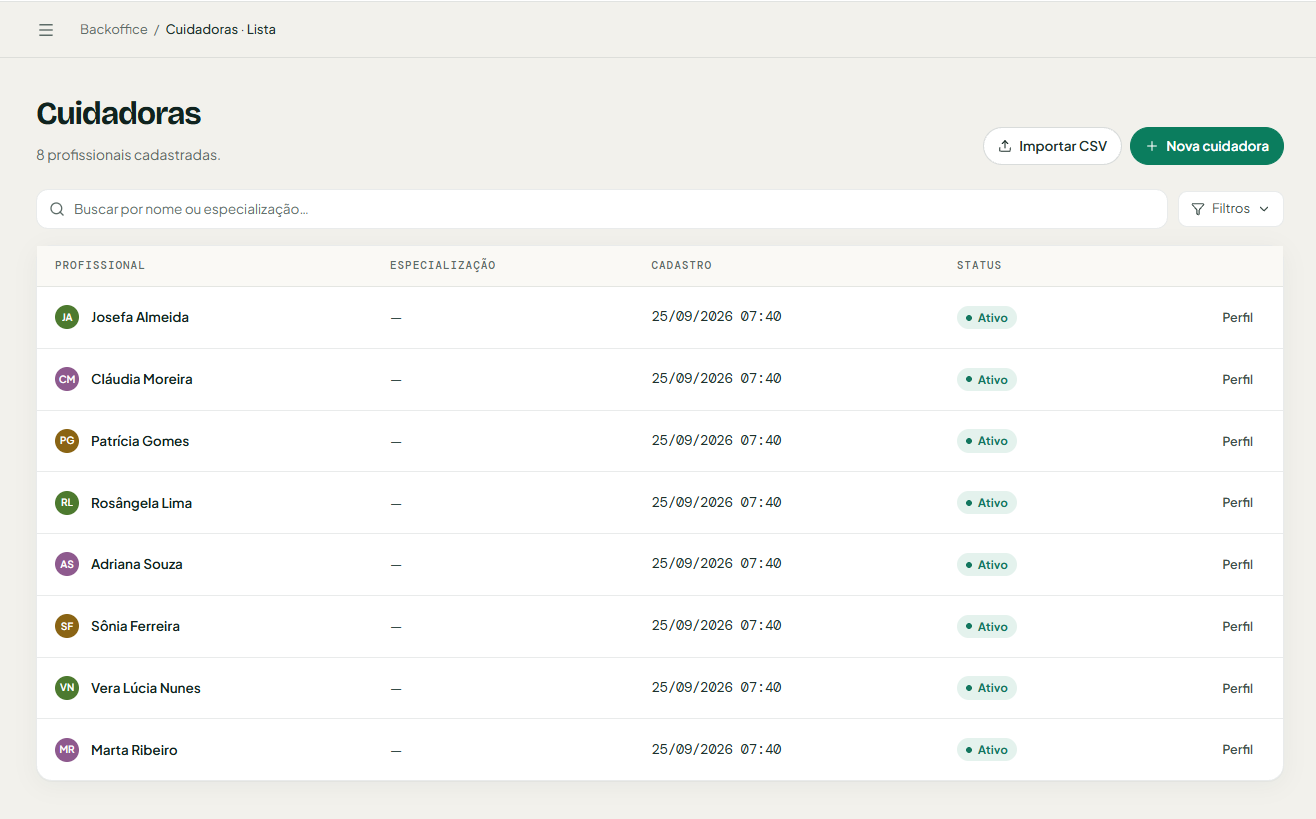Screen dimensions: 1316x819
Task: Click the SF avatar of Sônia Ferreira
Action: pyautogui.click(x=67, y=626)
